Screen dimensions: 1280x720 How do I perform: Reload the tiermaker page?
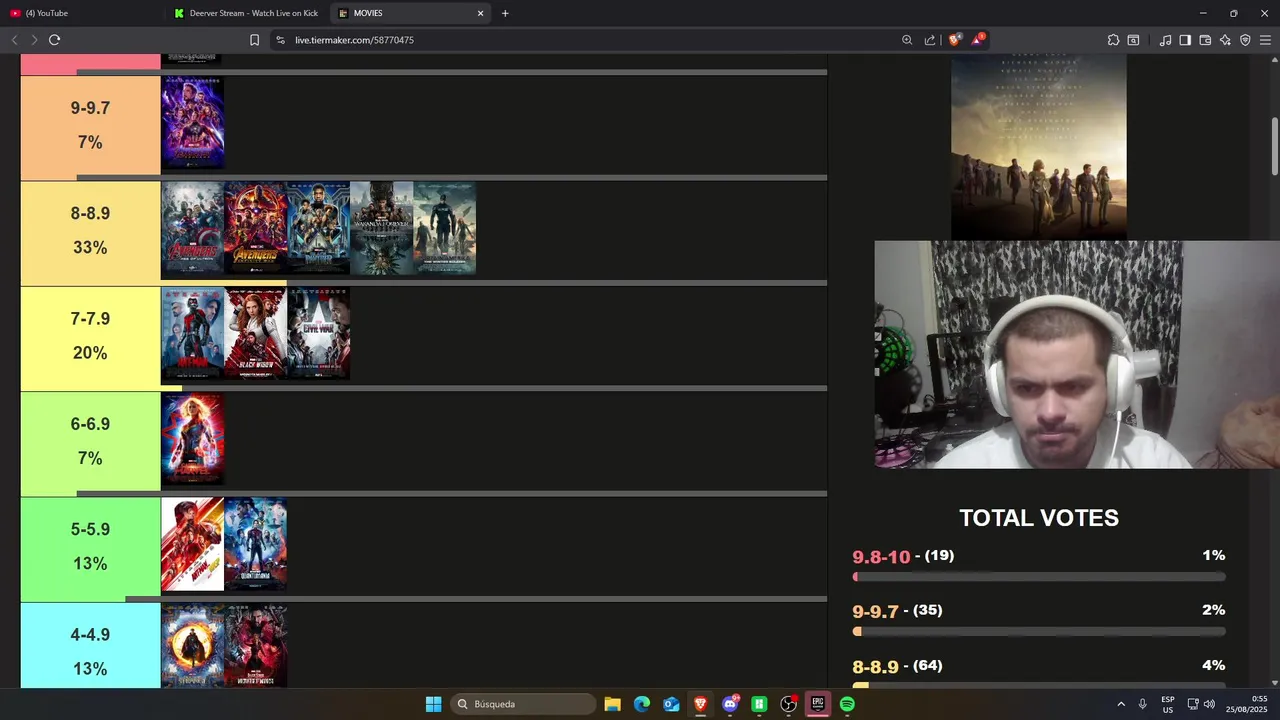tap(54, 40)
